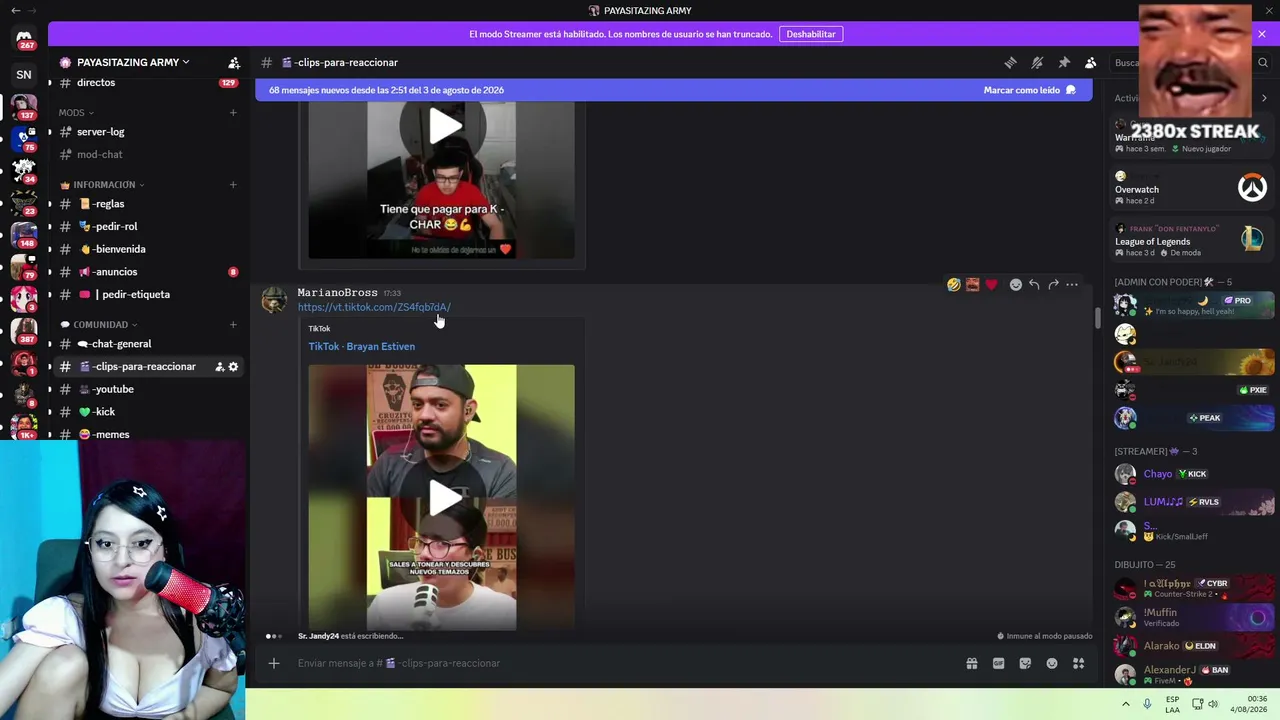The image size is (1280, 720).
Task: Open the League of Legends activity card
Action: tap(1191, 240)
